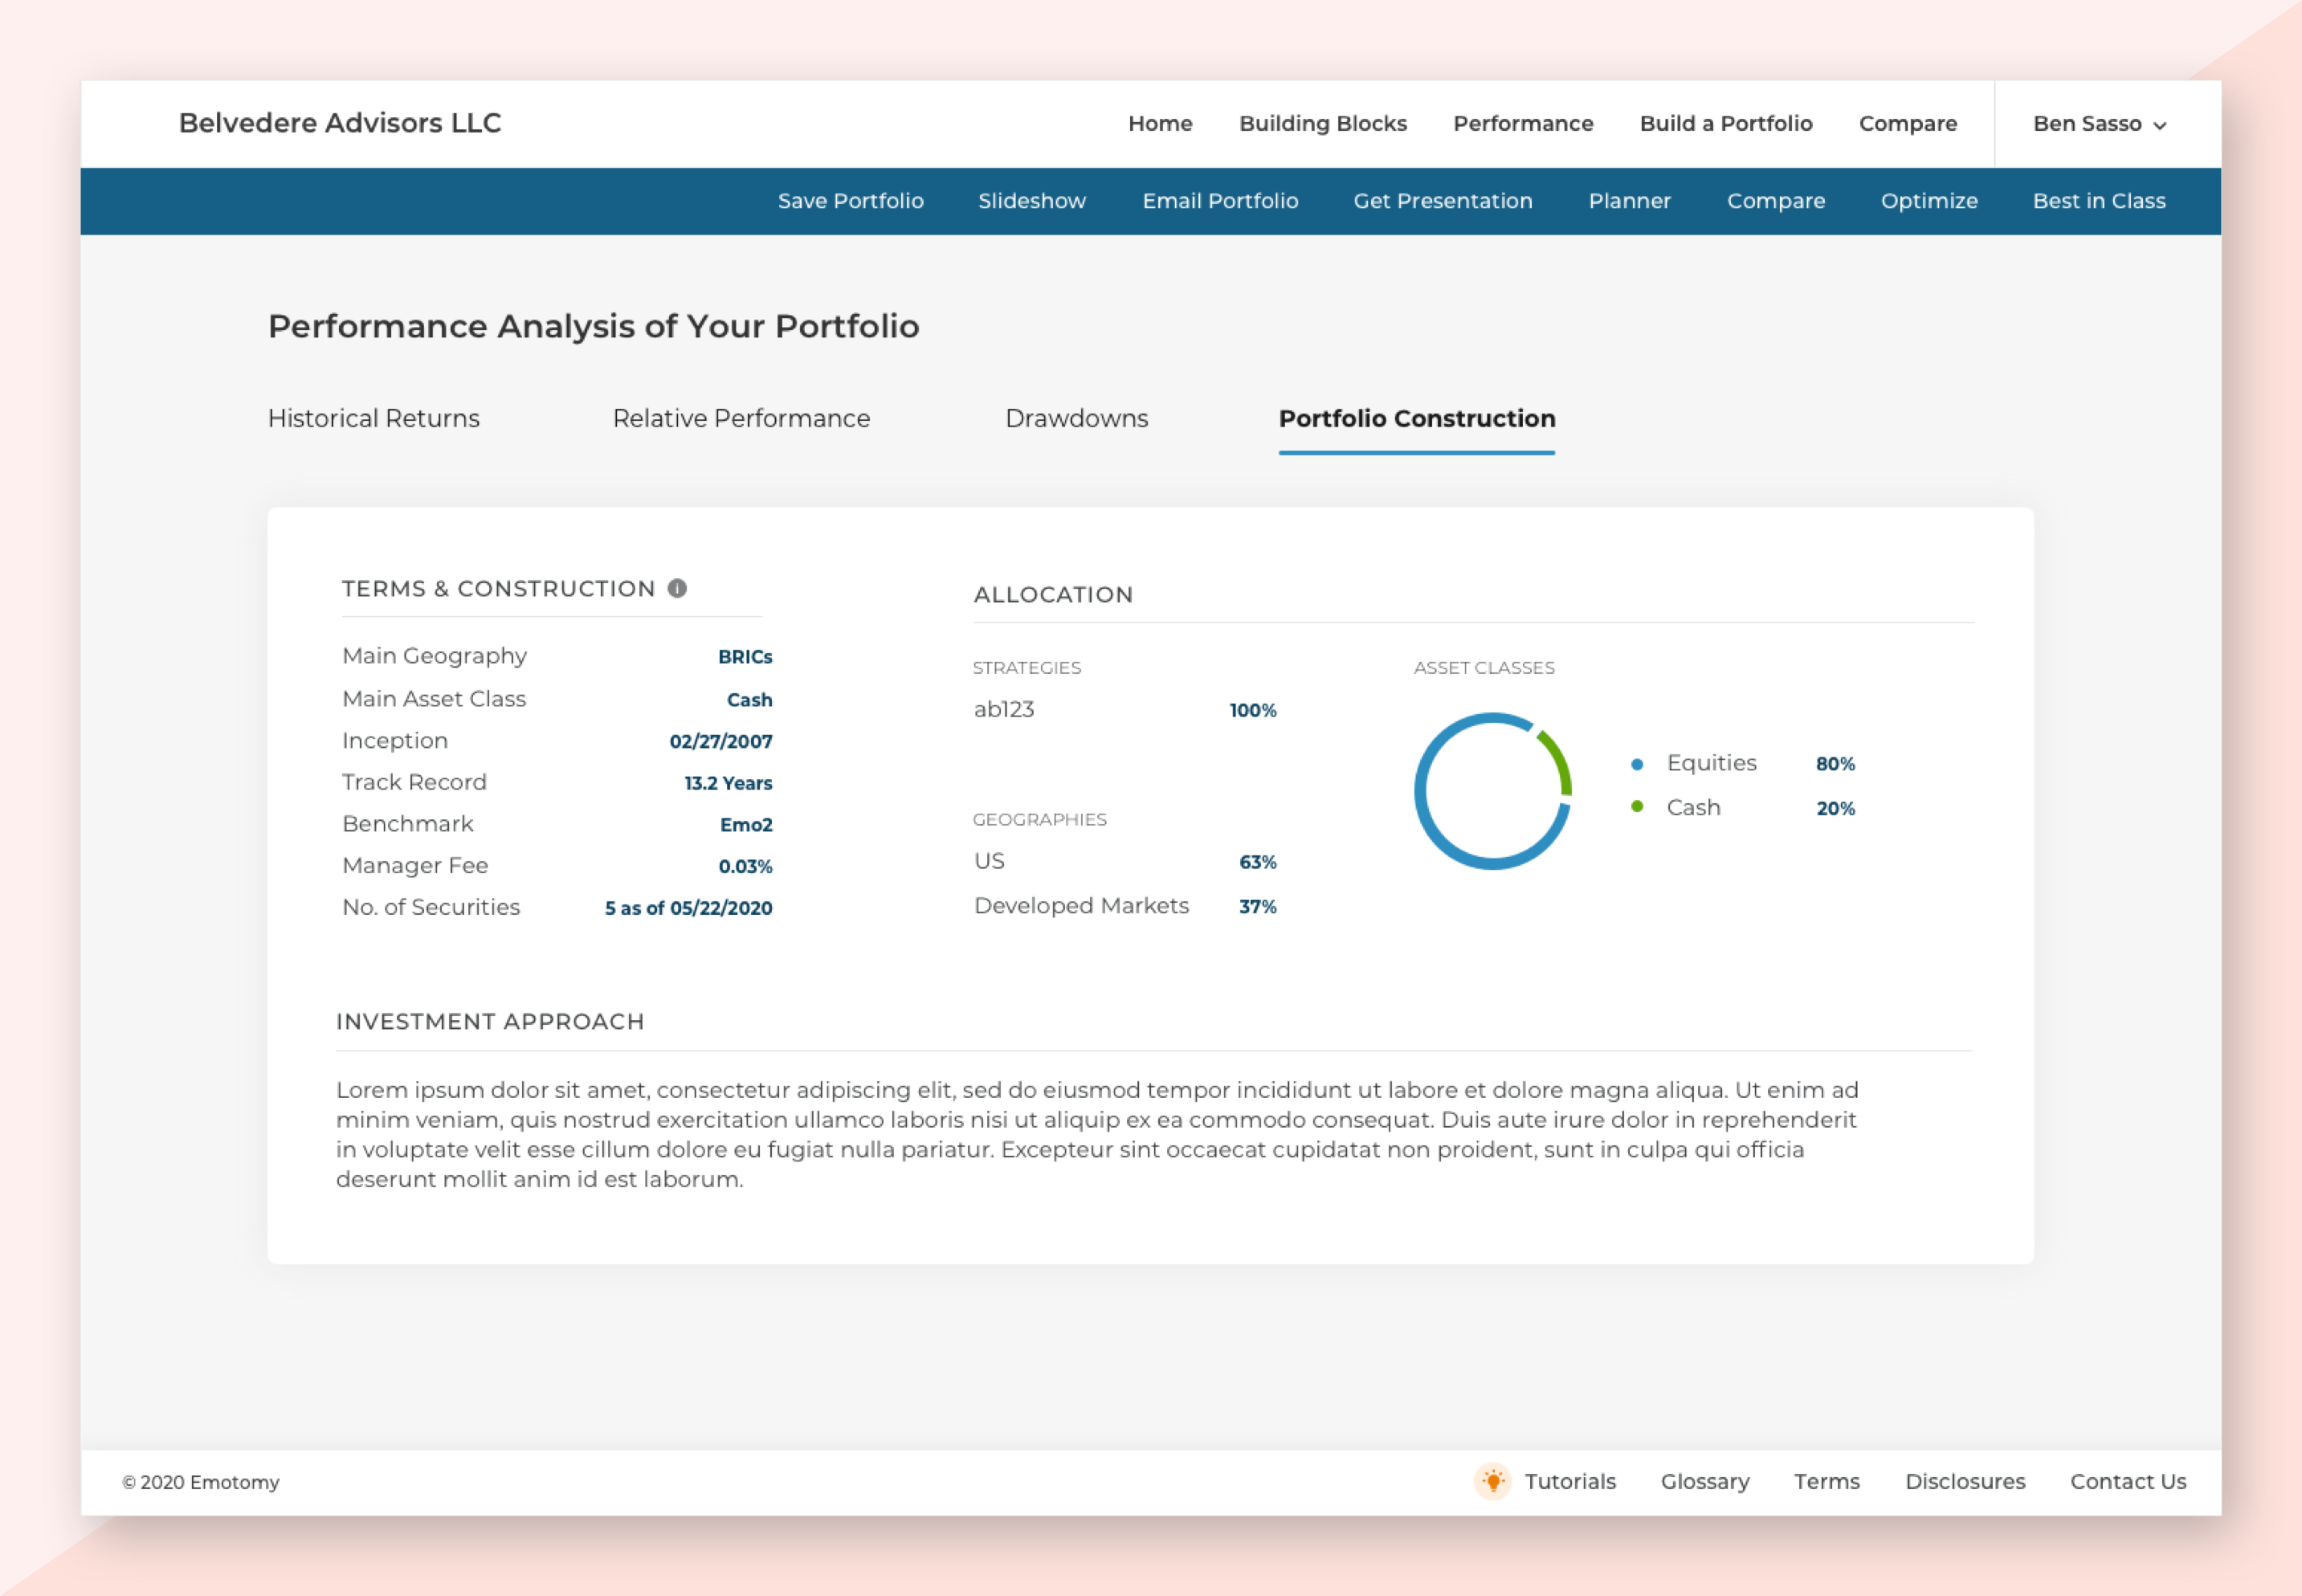
Task: Click the Contact Us footer link
Action: coord(2127,1481)
